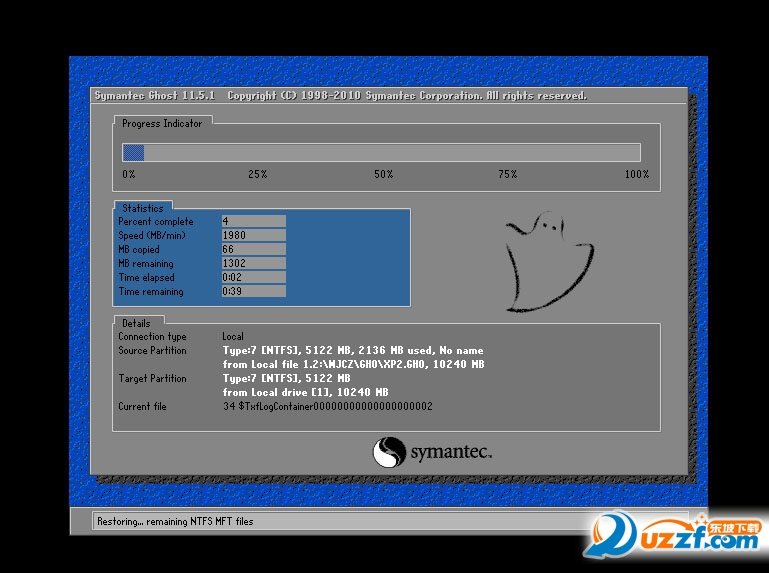Click the connection type value 'Local'
The height and width of the screenshot is (573, 769).
pos(233,337)
